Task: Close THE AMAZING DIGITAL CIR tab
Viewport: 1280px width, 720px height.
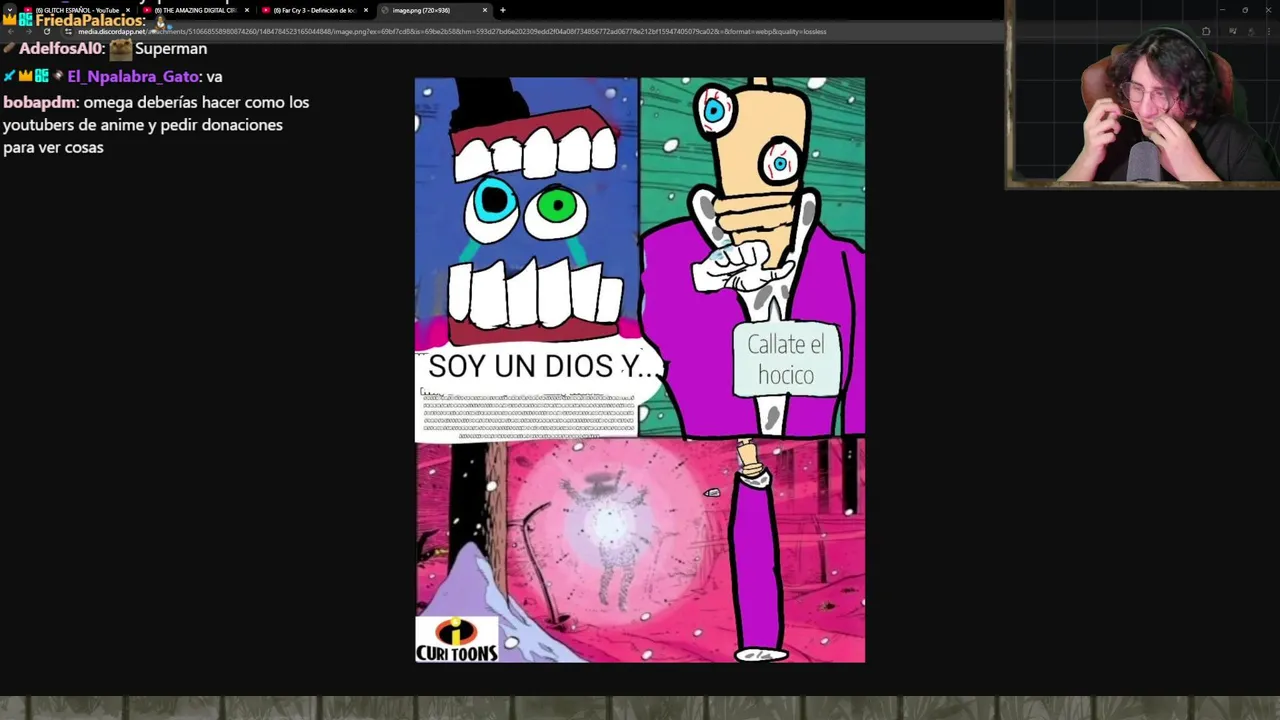Action: tap(247, 10)
